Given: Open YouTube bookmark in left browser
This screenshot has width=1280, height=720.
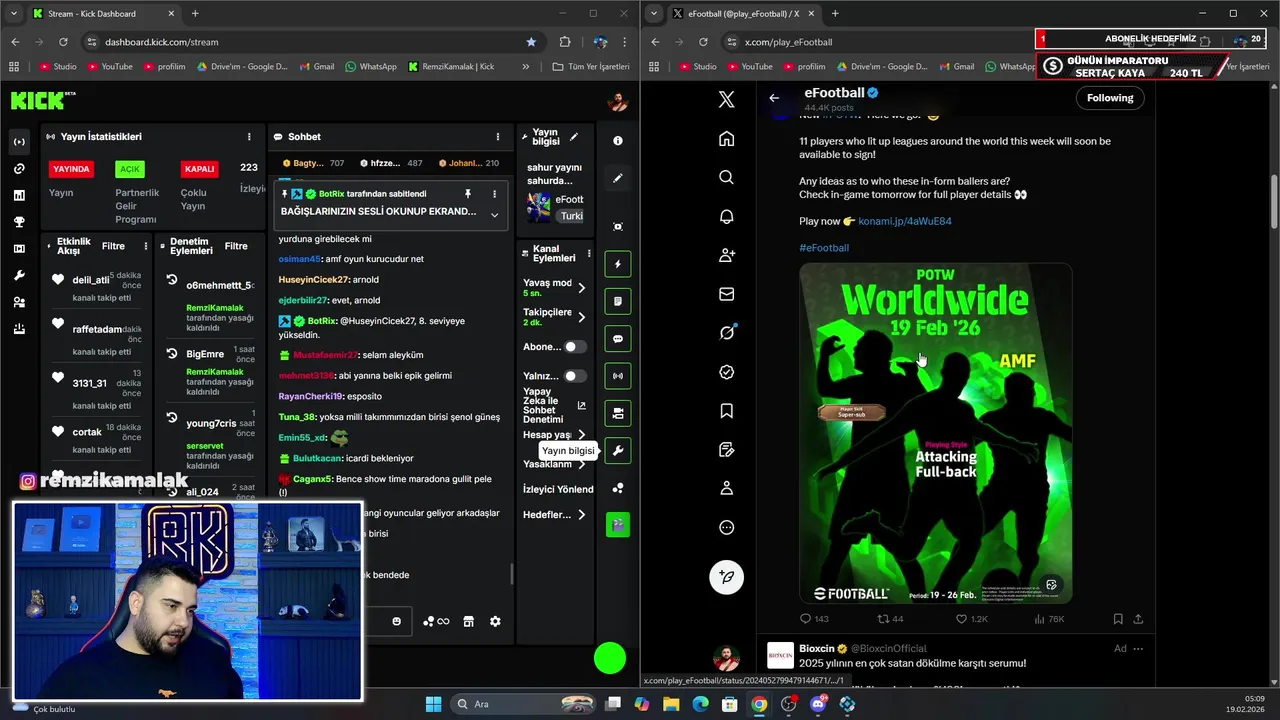Looking at the screenshot, I should pos(110,66).
